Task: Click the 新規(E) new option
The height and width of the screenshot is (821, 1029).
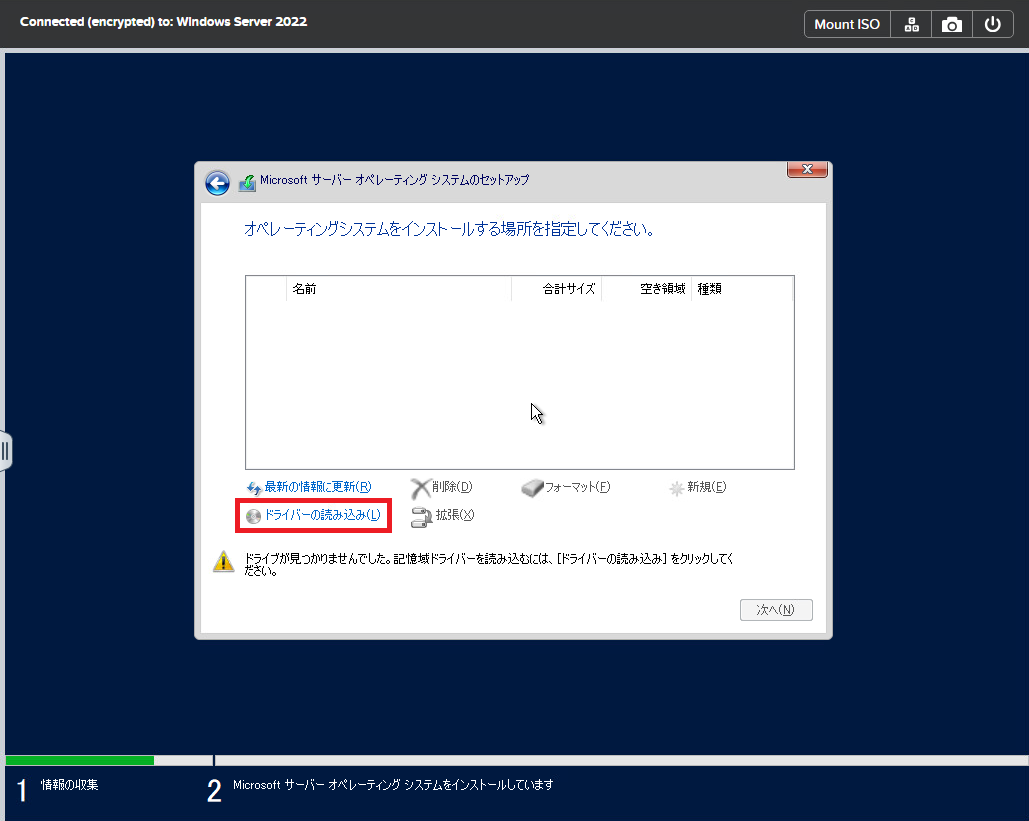Action: (698, 487)
